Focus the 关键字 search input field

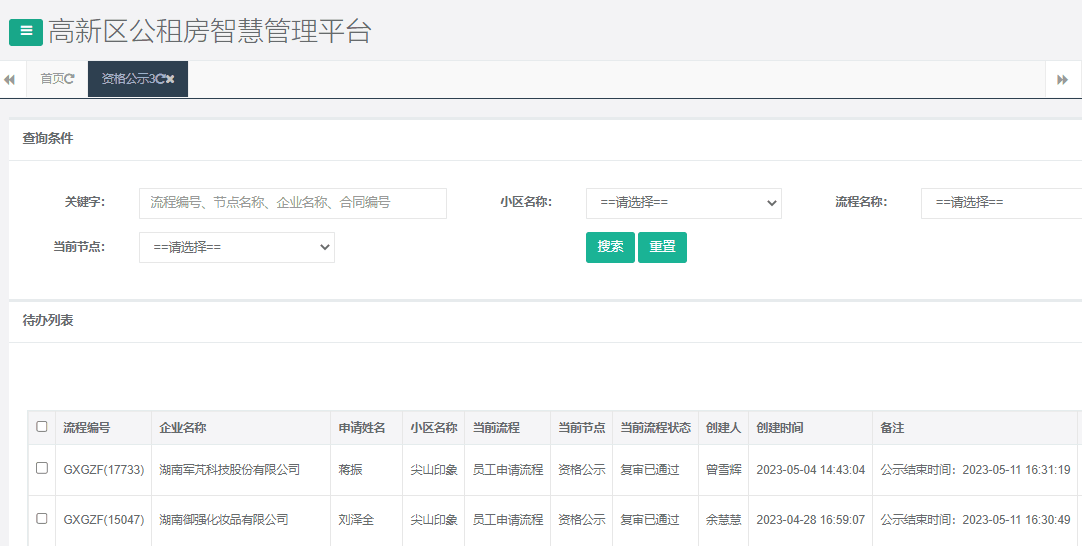292,203
